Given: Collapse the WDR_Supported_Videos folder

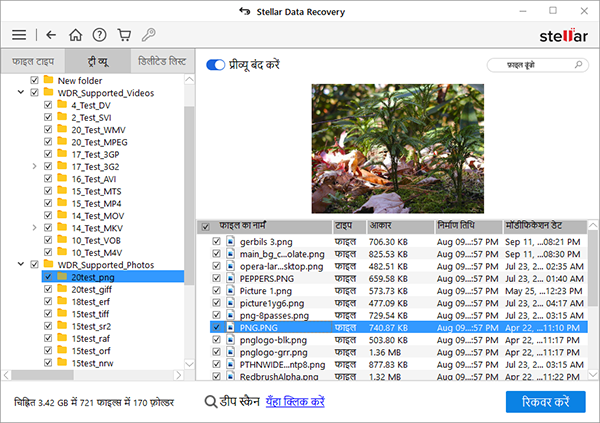Looking at the screenshot, I should point(21,92).
